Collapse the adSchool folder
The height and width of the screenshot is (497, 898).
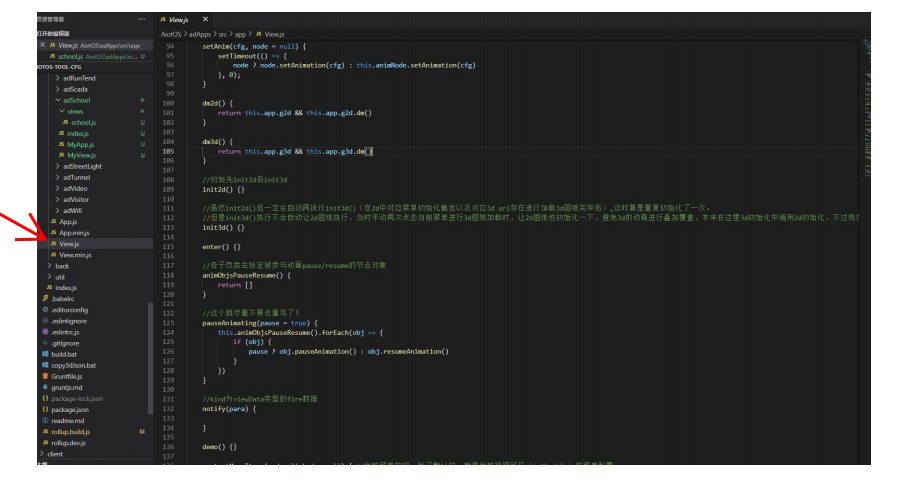[x=76, y=100]
